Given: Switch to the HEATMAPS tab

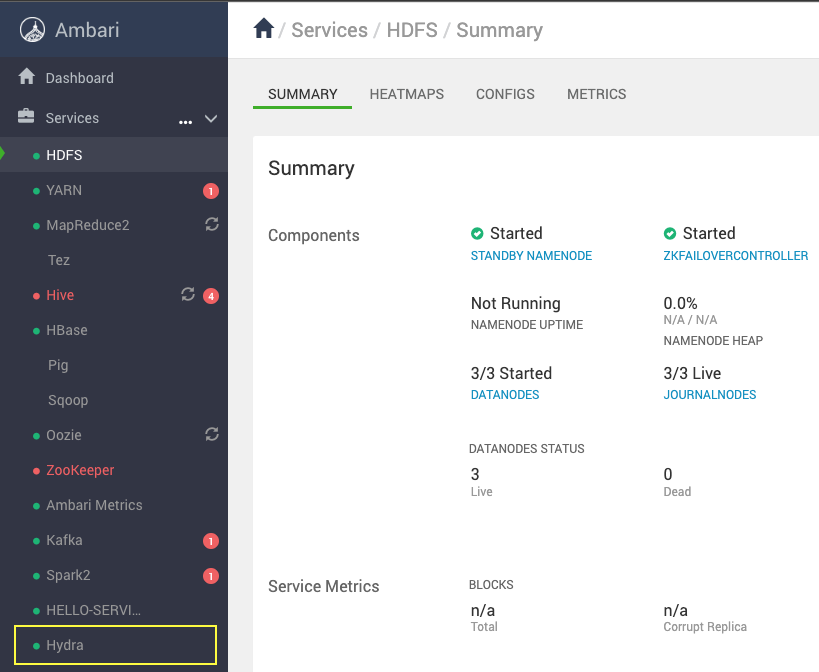Looking at the screenshot, I should click(407, 94).
